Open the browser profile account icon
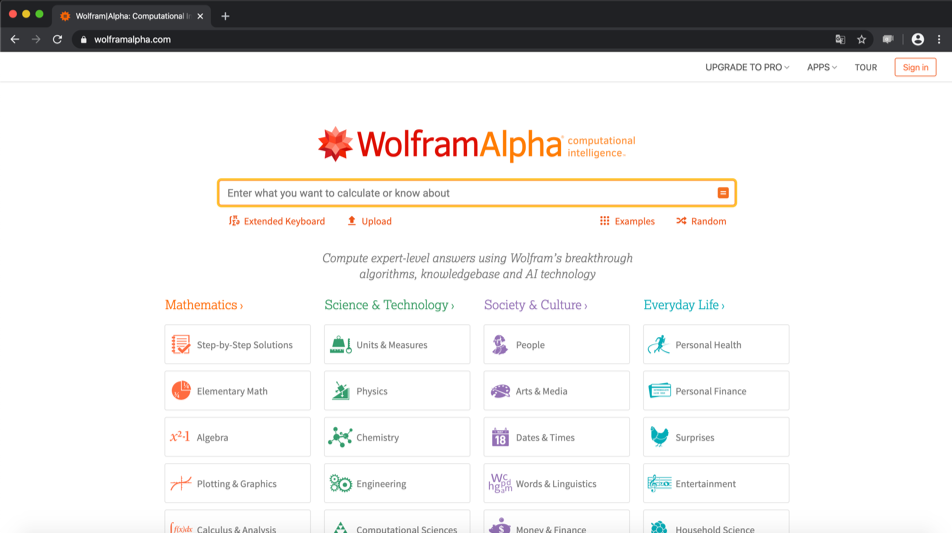This screenshot has height=533, width=952. pyautogui.click(x=917, y=39)
